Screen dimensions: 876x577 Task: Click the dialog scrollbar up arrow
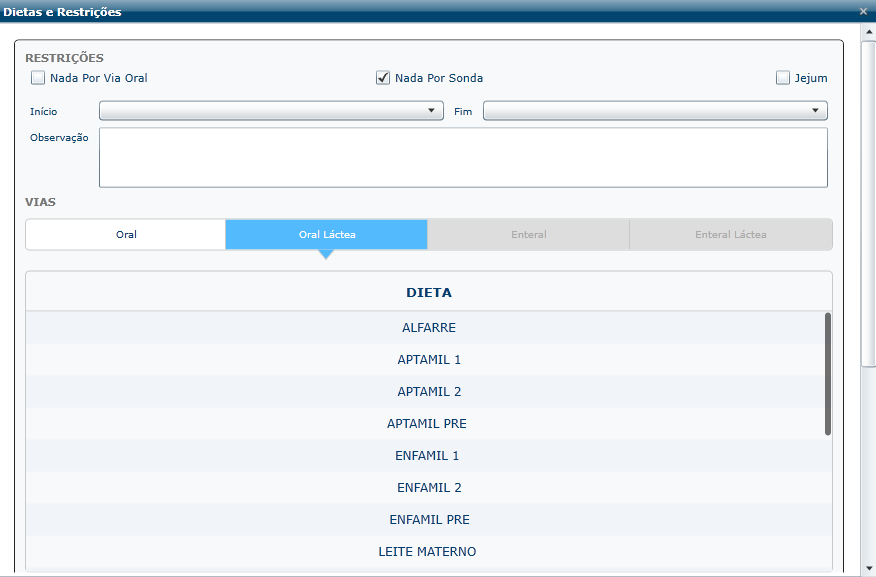click(869, 32)
